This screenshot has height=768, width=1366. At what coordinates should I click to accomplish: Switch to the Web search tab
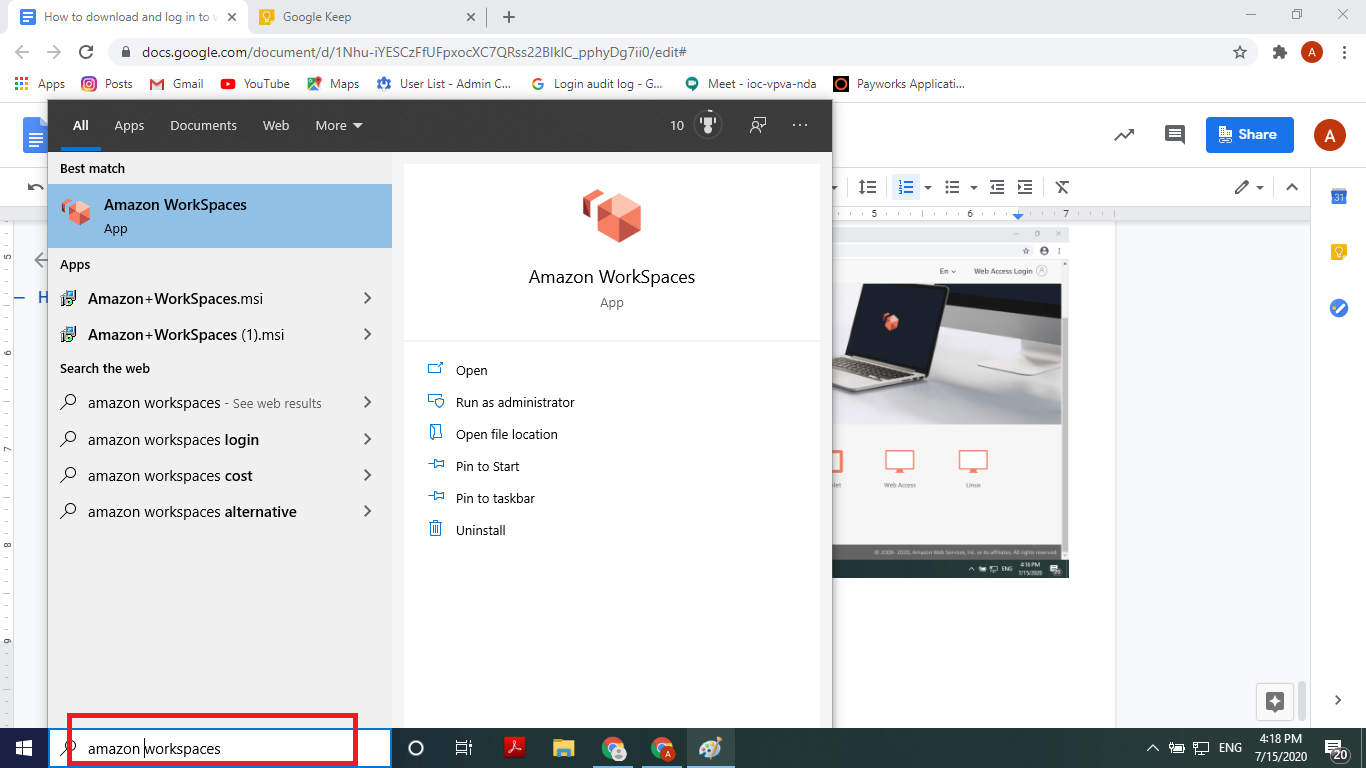[x=276, y=125]
